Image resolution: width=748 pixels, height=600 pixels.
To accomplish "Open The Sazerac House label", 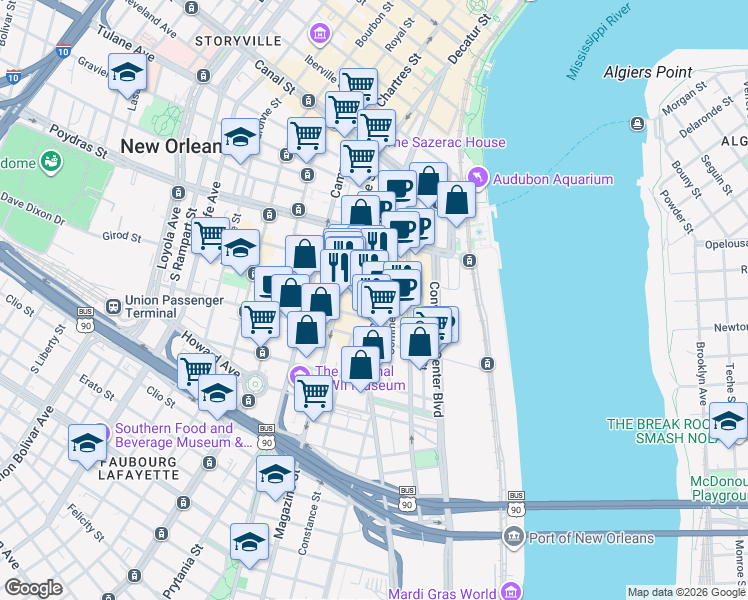I will coord(446,142).
